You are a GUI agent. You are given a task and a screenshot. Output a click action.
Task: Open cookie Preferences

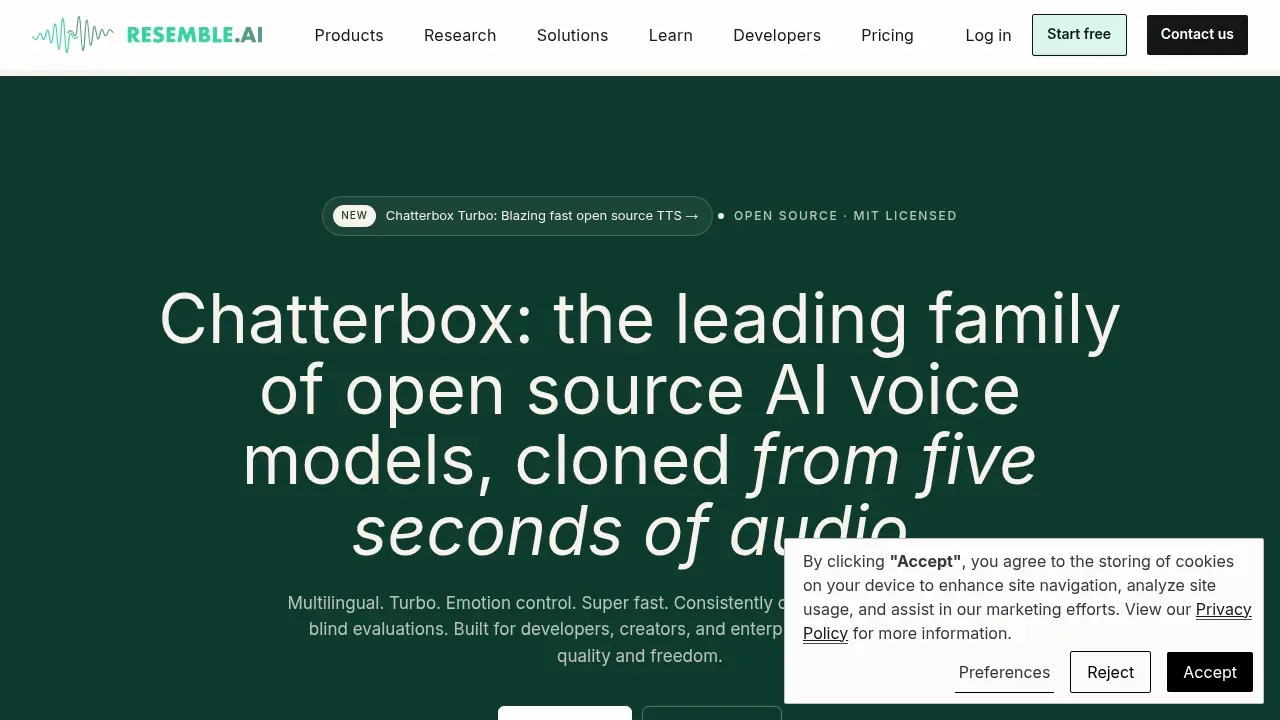point(1004,672)
